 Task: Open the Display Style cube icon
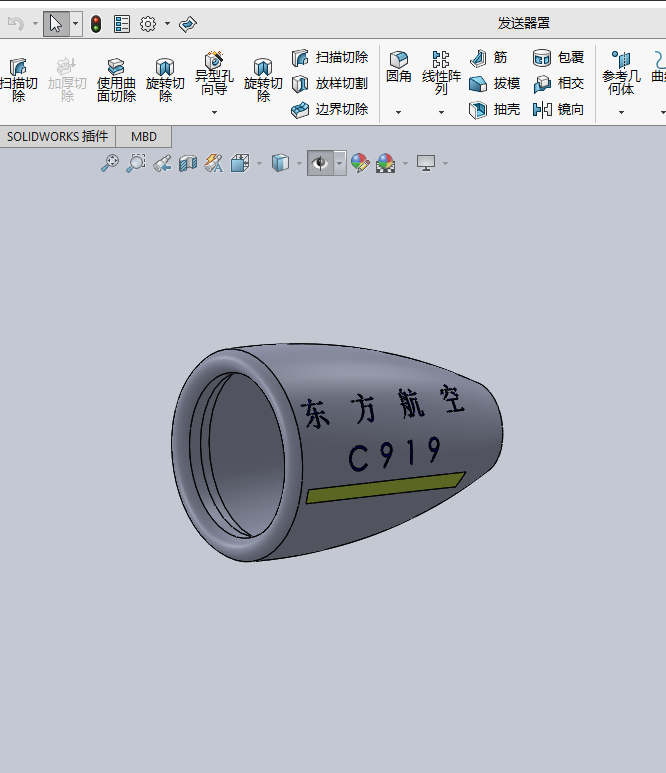pos(280,163)
